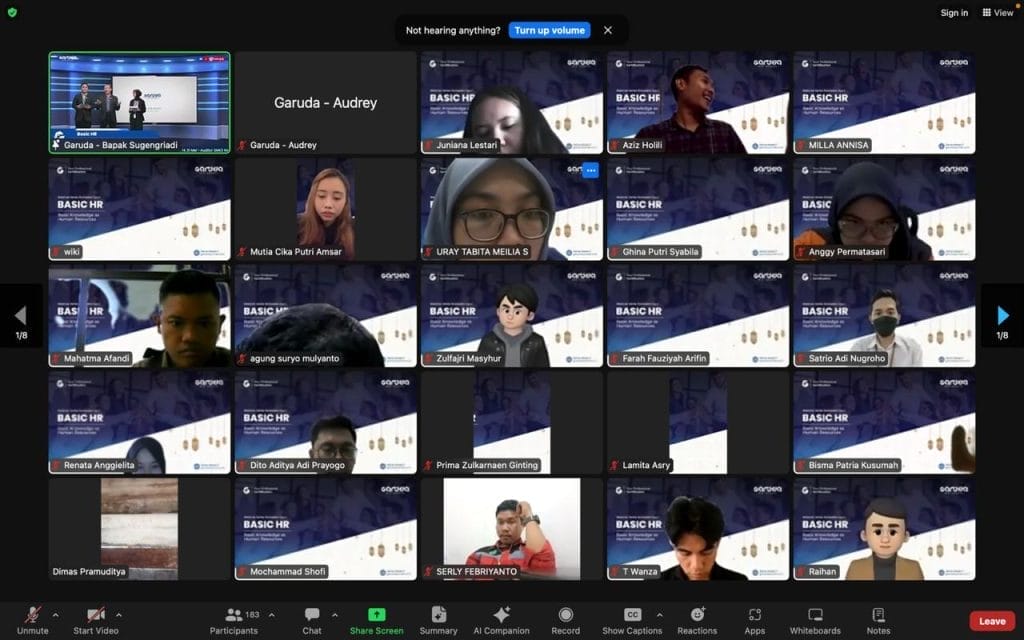1024x640 pixels.
Task: Click the green Share Screen icon
Action: 376,615
